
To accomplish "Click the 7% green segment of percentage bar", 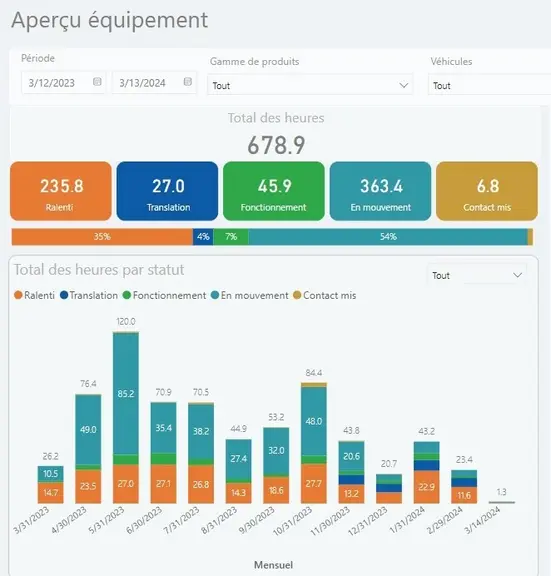I will coord(231,237).
